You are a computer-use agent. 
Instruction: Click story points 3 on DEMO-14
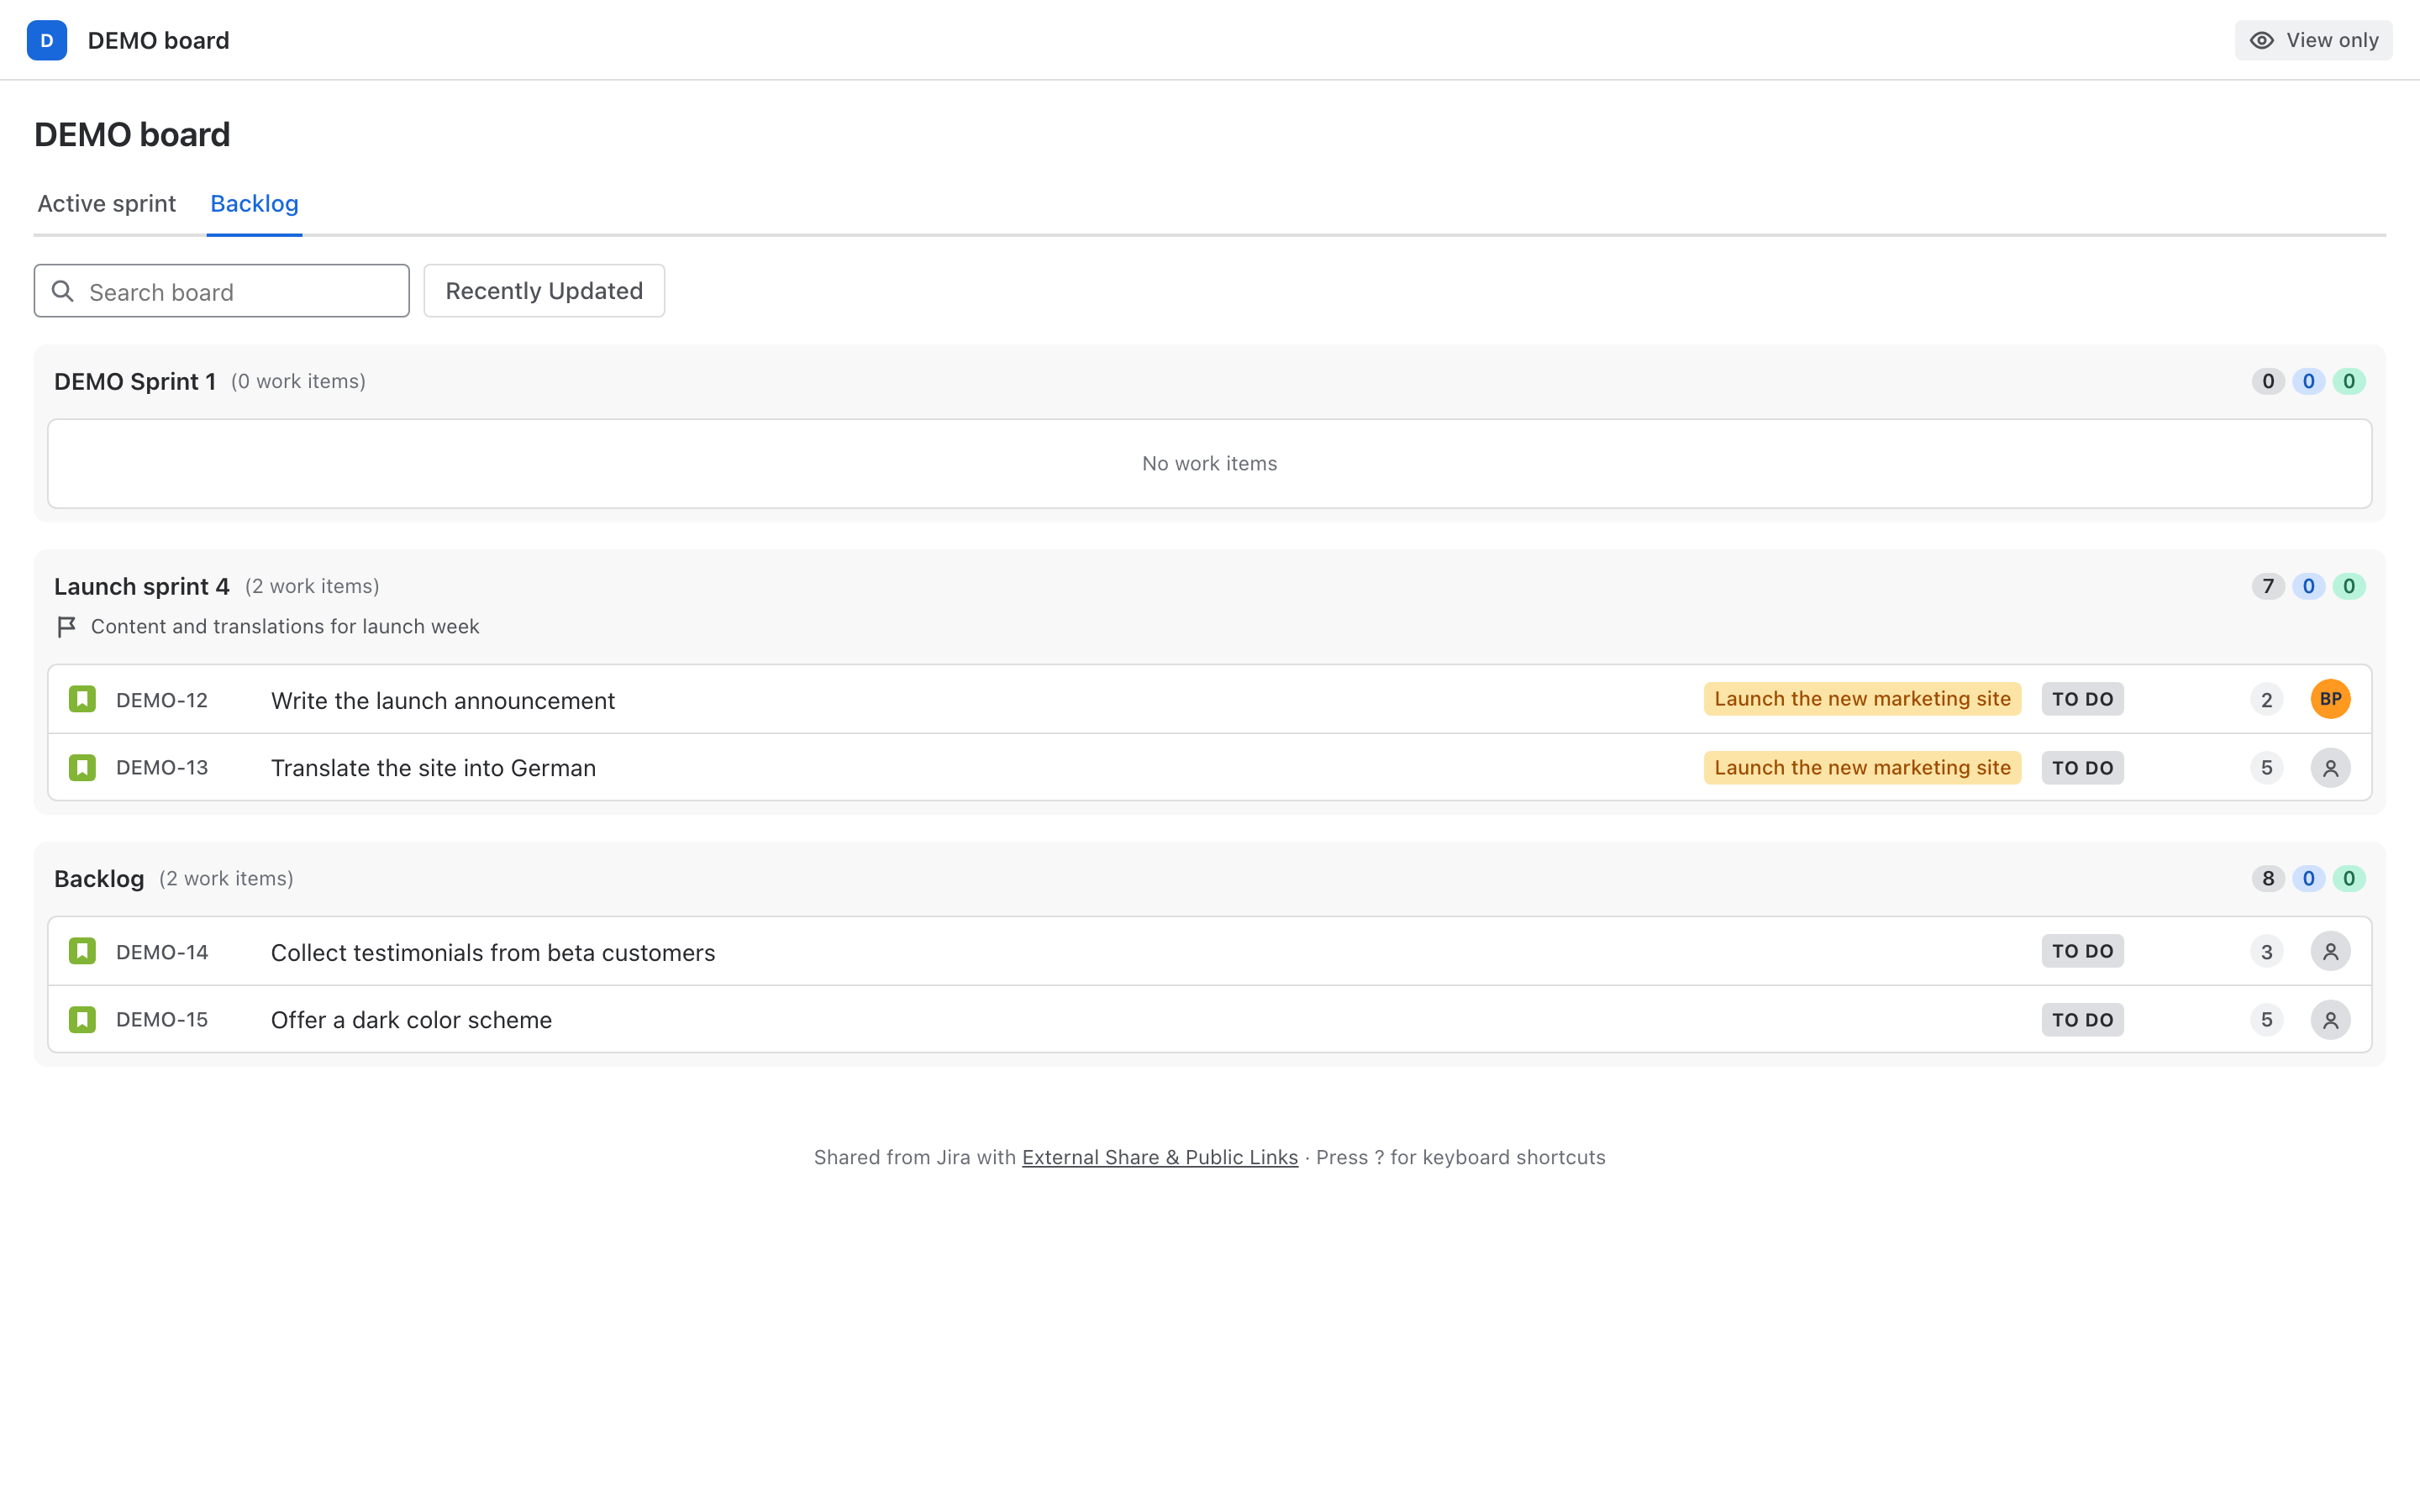pyautogui.click(x=2266, y=951)
